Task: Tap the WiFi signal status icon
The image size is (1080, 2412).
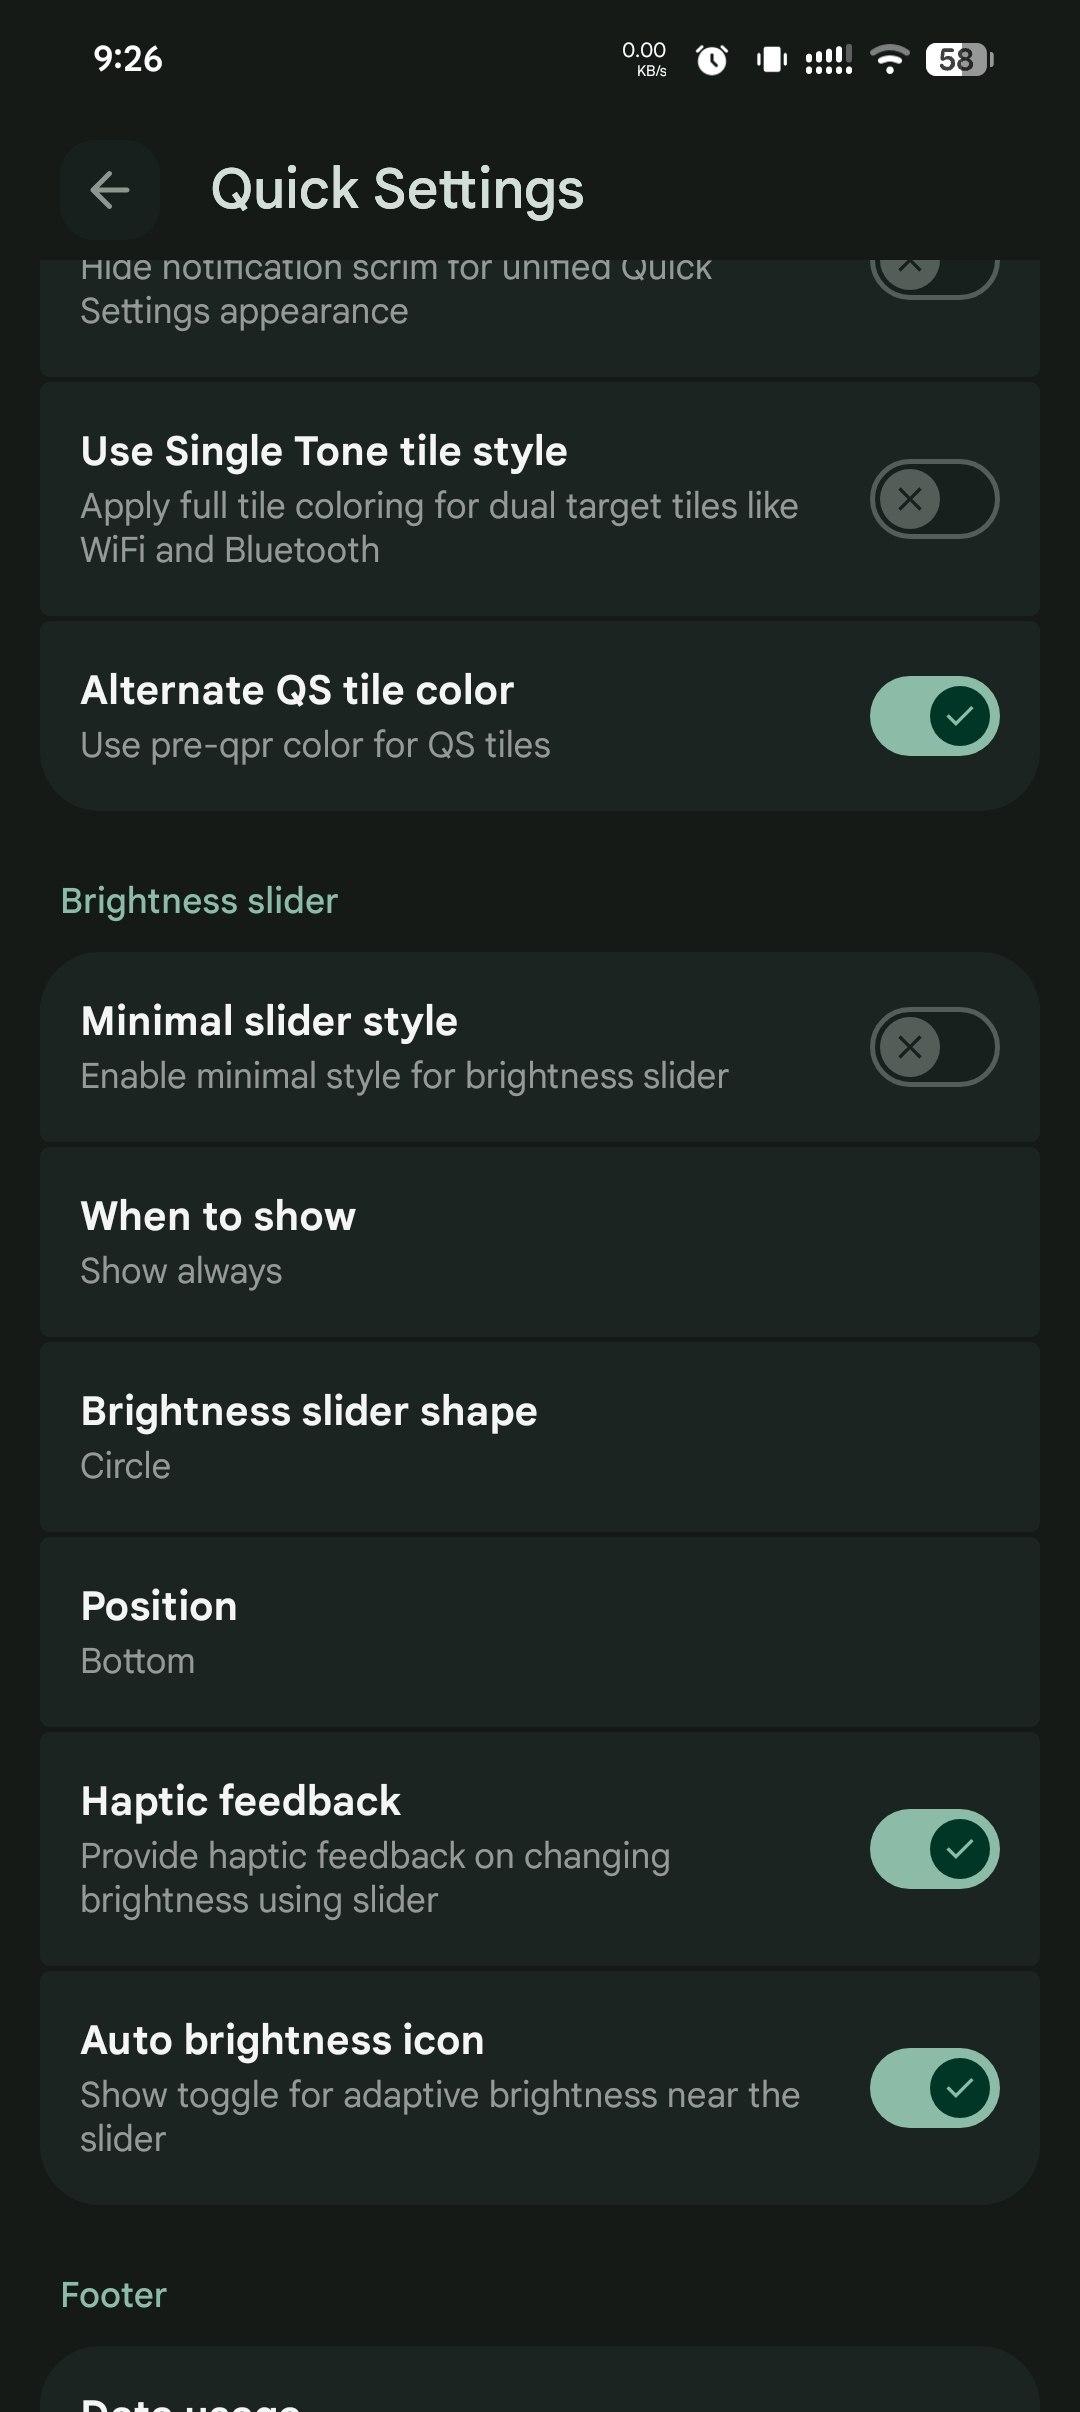Action: [889, 60]
